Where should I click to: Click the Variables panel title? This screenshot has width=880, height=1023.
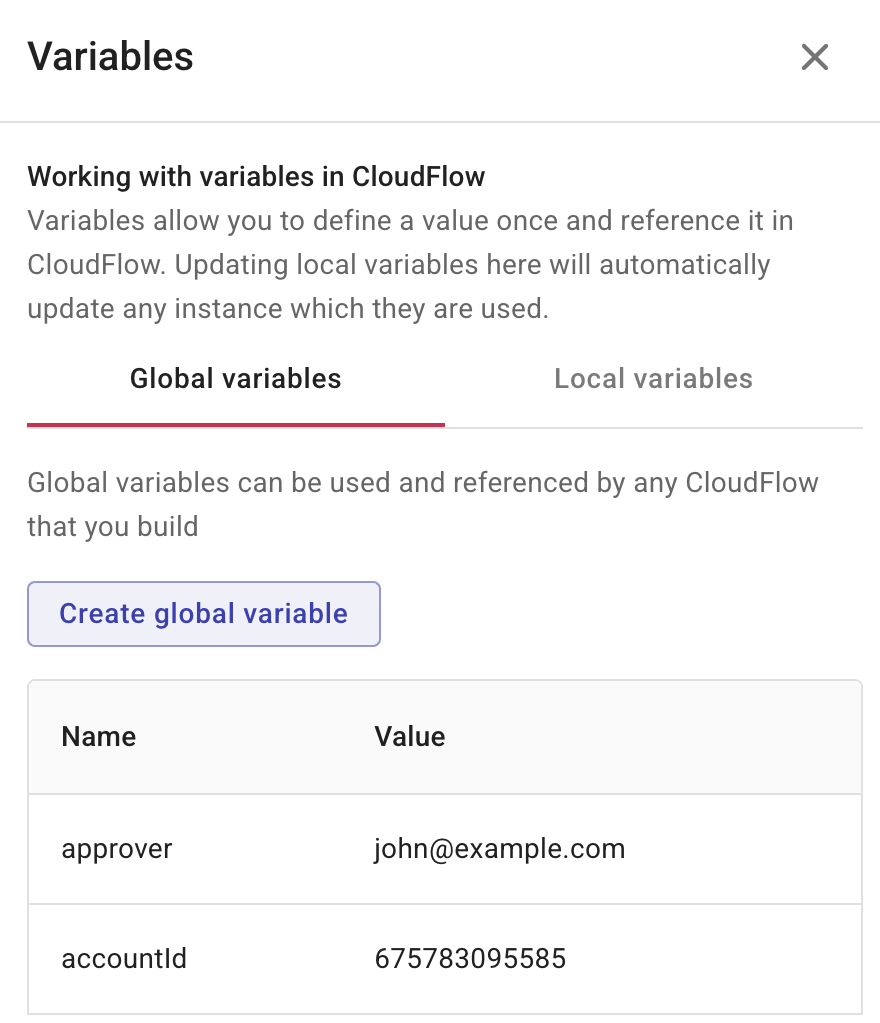[x=110, y=57]
